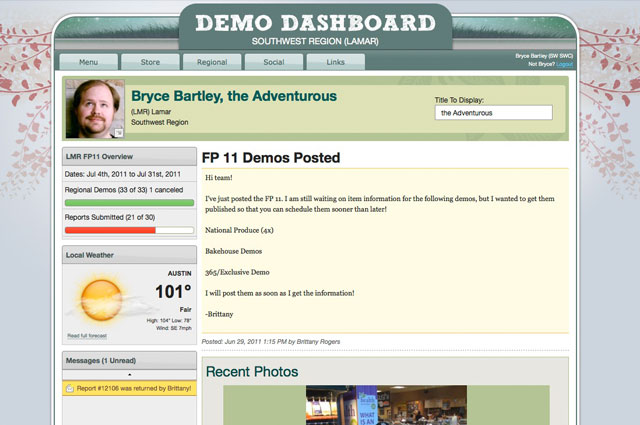Viewport: 640px width, 425px height.
Task: Collapse the Messages list arrow
Action: [129, 374]
